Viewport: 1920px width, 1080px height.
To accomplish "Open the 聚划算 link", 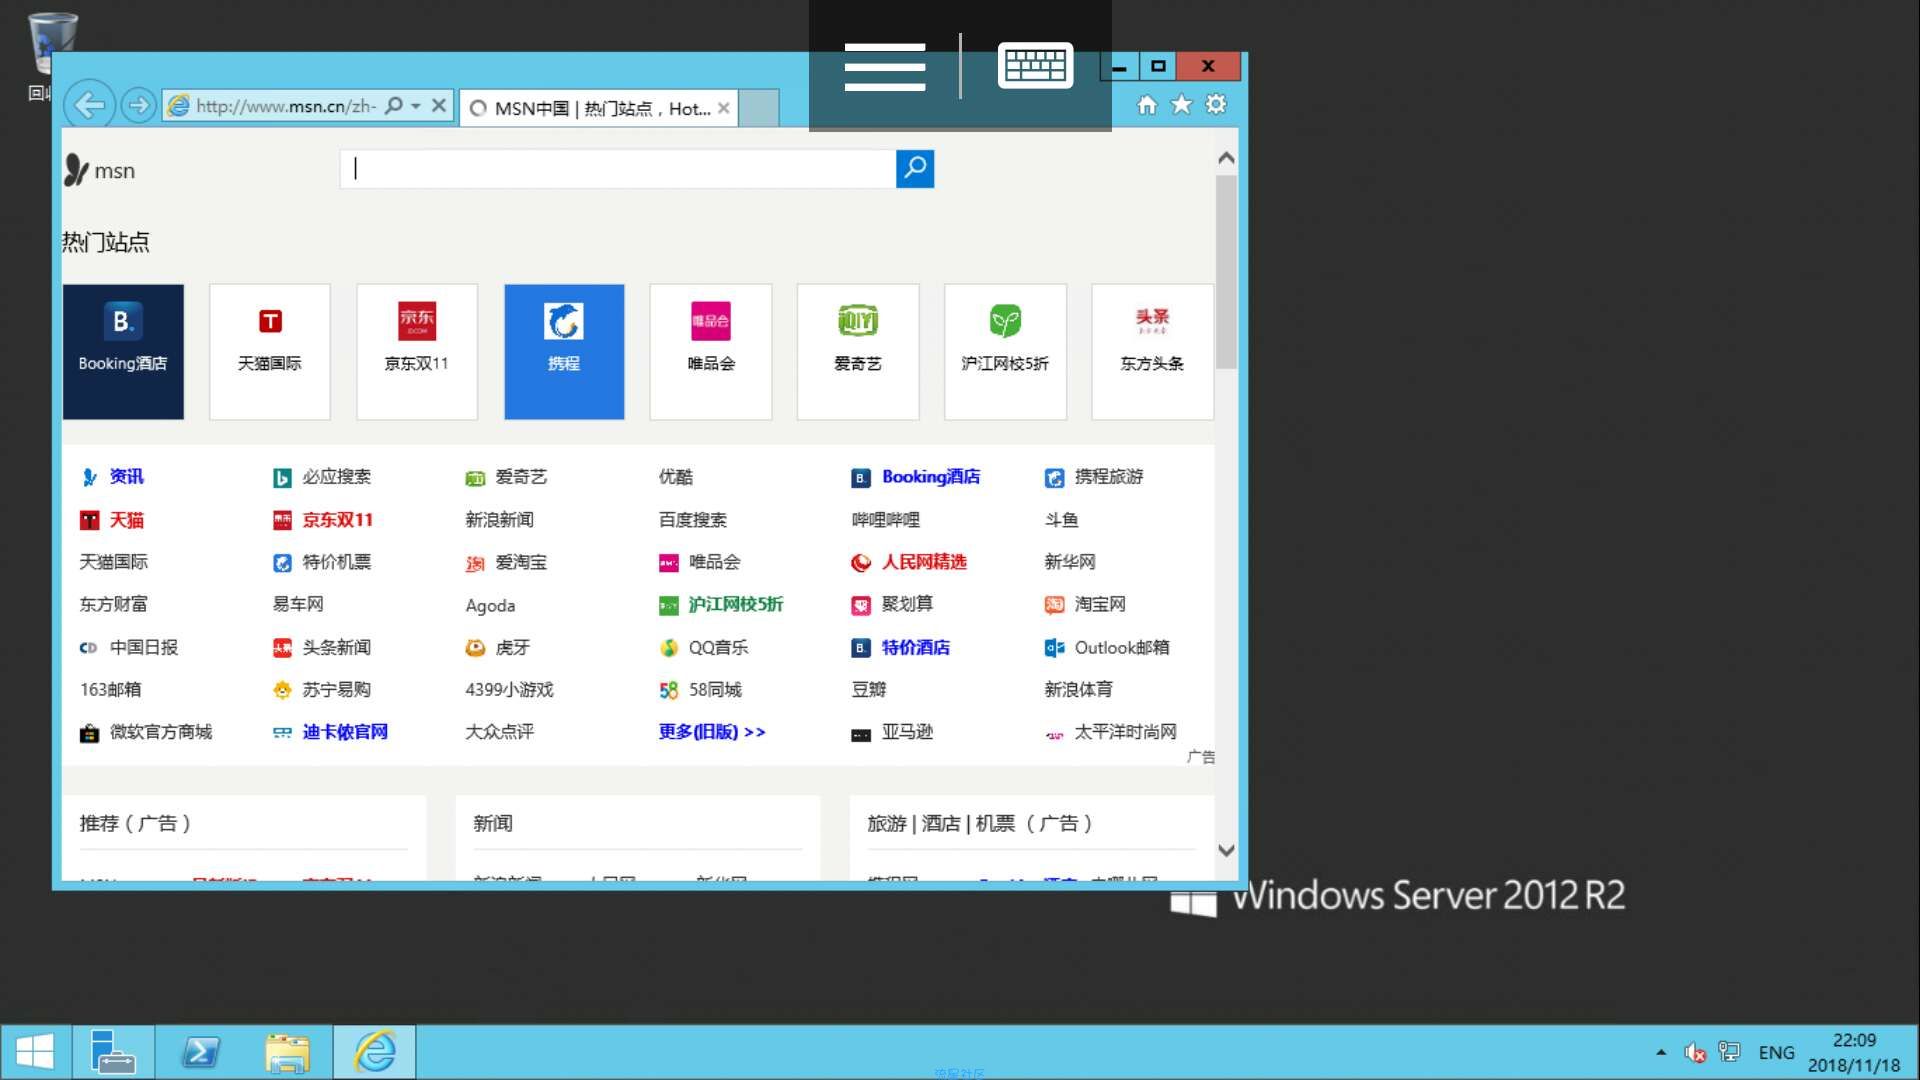I will 907,604.
